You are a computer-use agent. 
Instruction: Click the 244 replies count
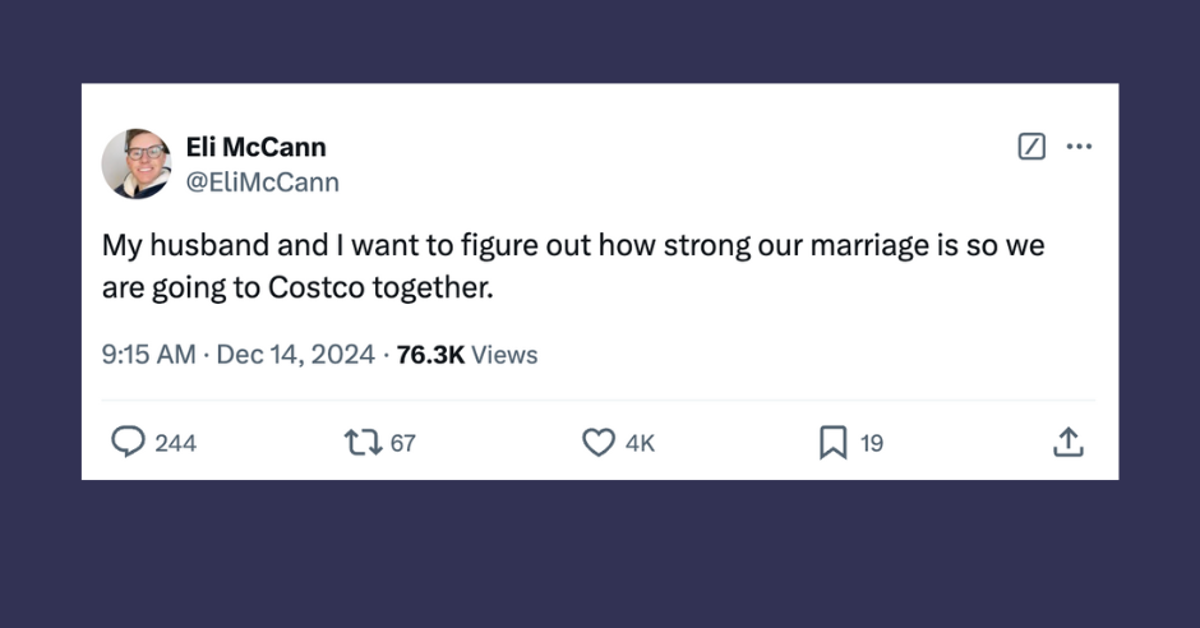pos(176,443)
